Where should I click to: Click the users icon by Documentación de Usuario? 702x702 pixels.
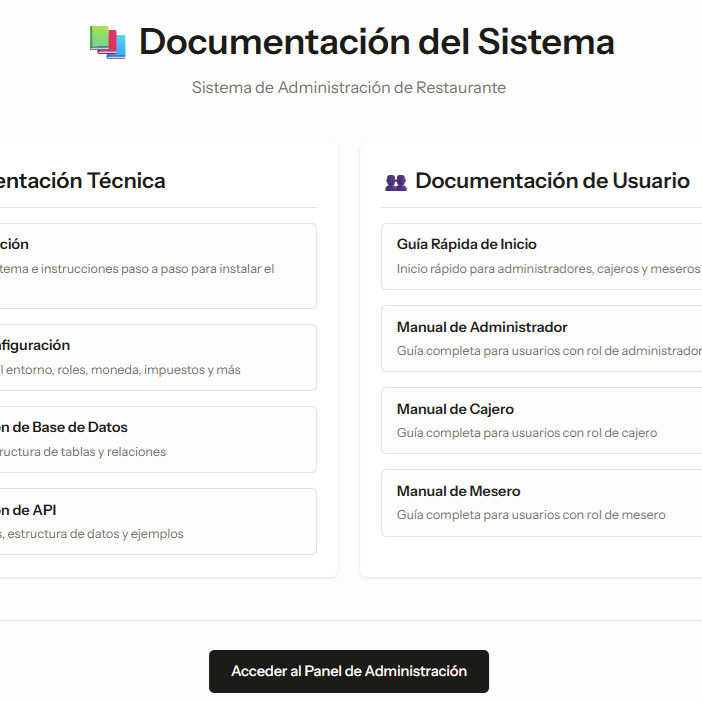pos(396,182)
